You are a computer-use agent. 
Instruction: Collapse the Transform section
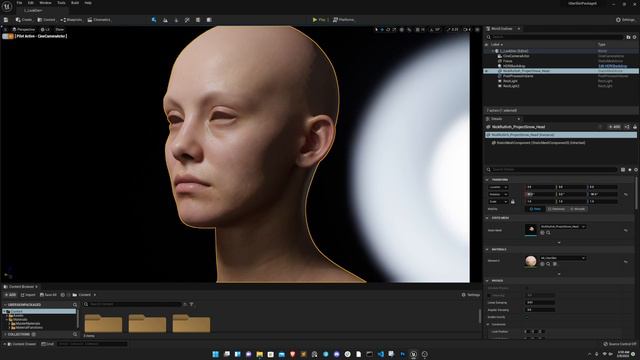pos(487,180)
